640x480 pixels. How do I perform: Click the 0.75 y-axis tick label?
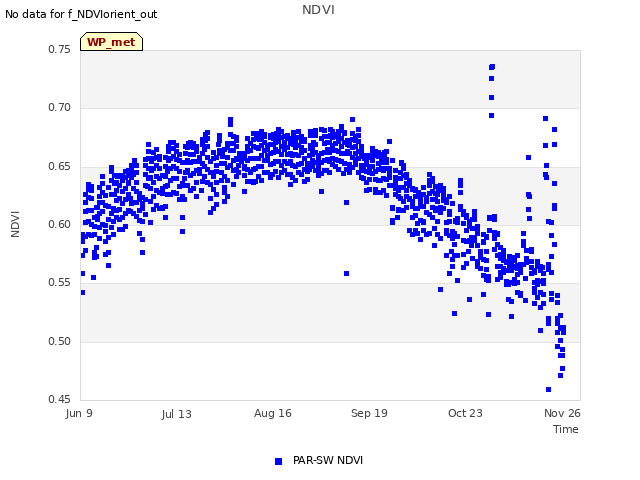point(60,49)
